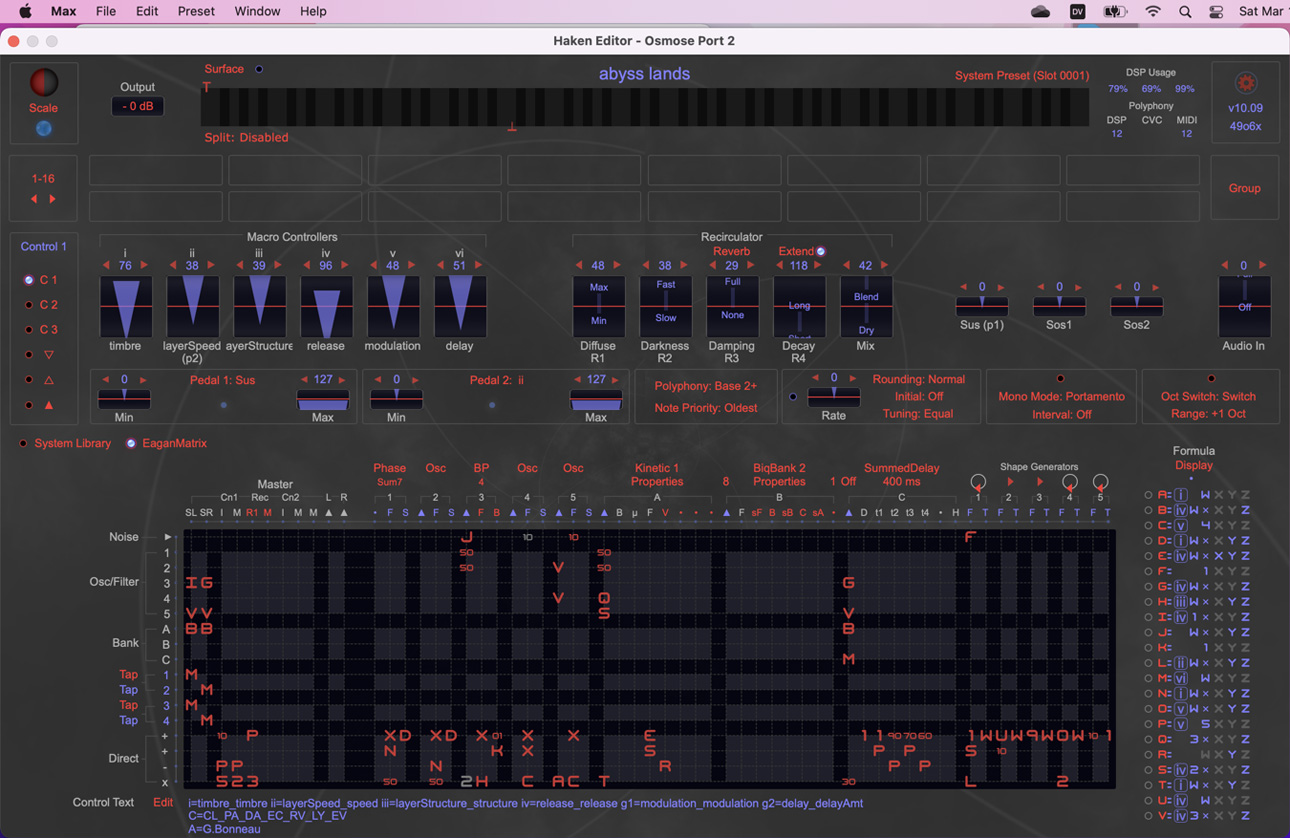Click the Mix Blend/Dry slider

tap(865, 307)
